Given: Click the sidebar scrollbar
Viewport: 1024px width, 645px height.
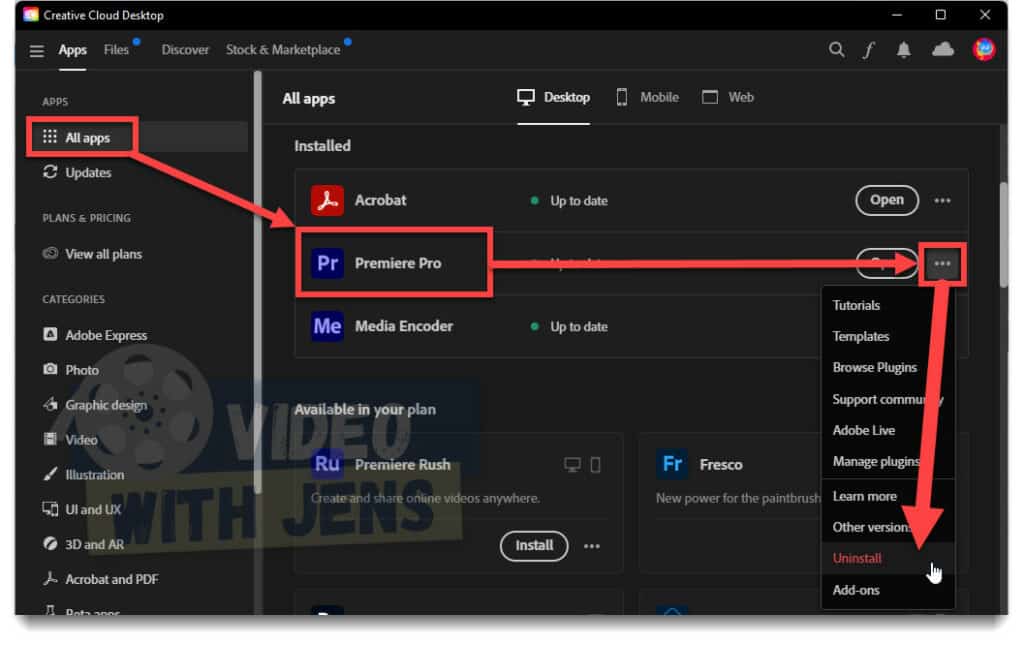Looking at the screenshot, I should tap(257, 282).
